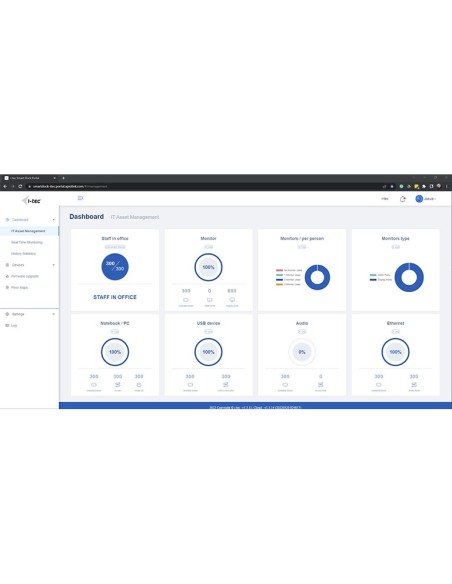
Task: Open the language selector in header
Action: 385,199
